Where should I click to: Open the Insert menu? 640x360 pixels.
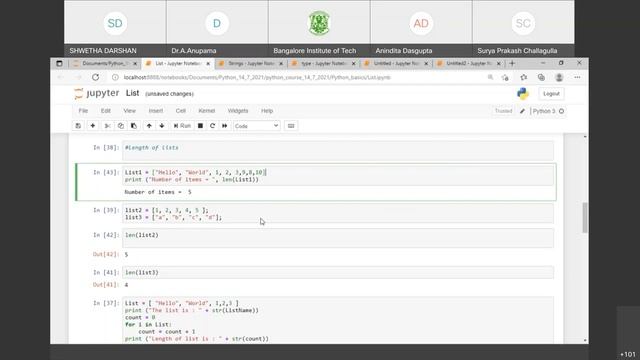[x=156, y=111]
